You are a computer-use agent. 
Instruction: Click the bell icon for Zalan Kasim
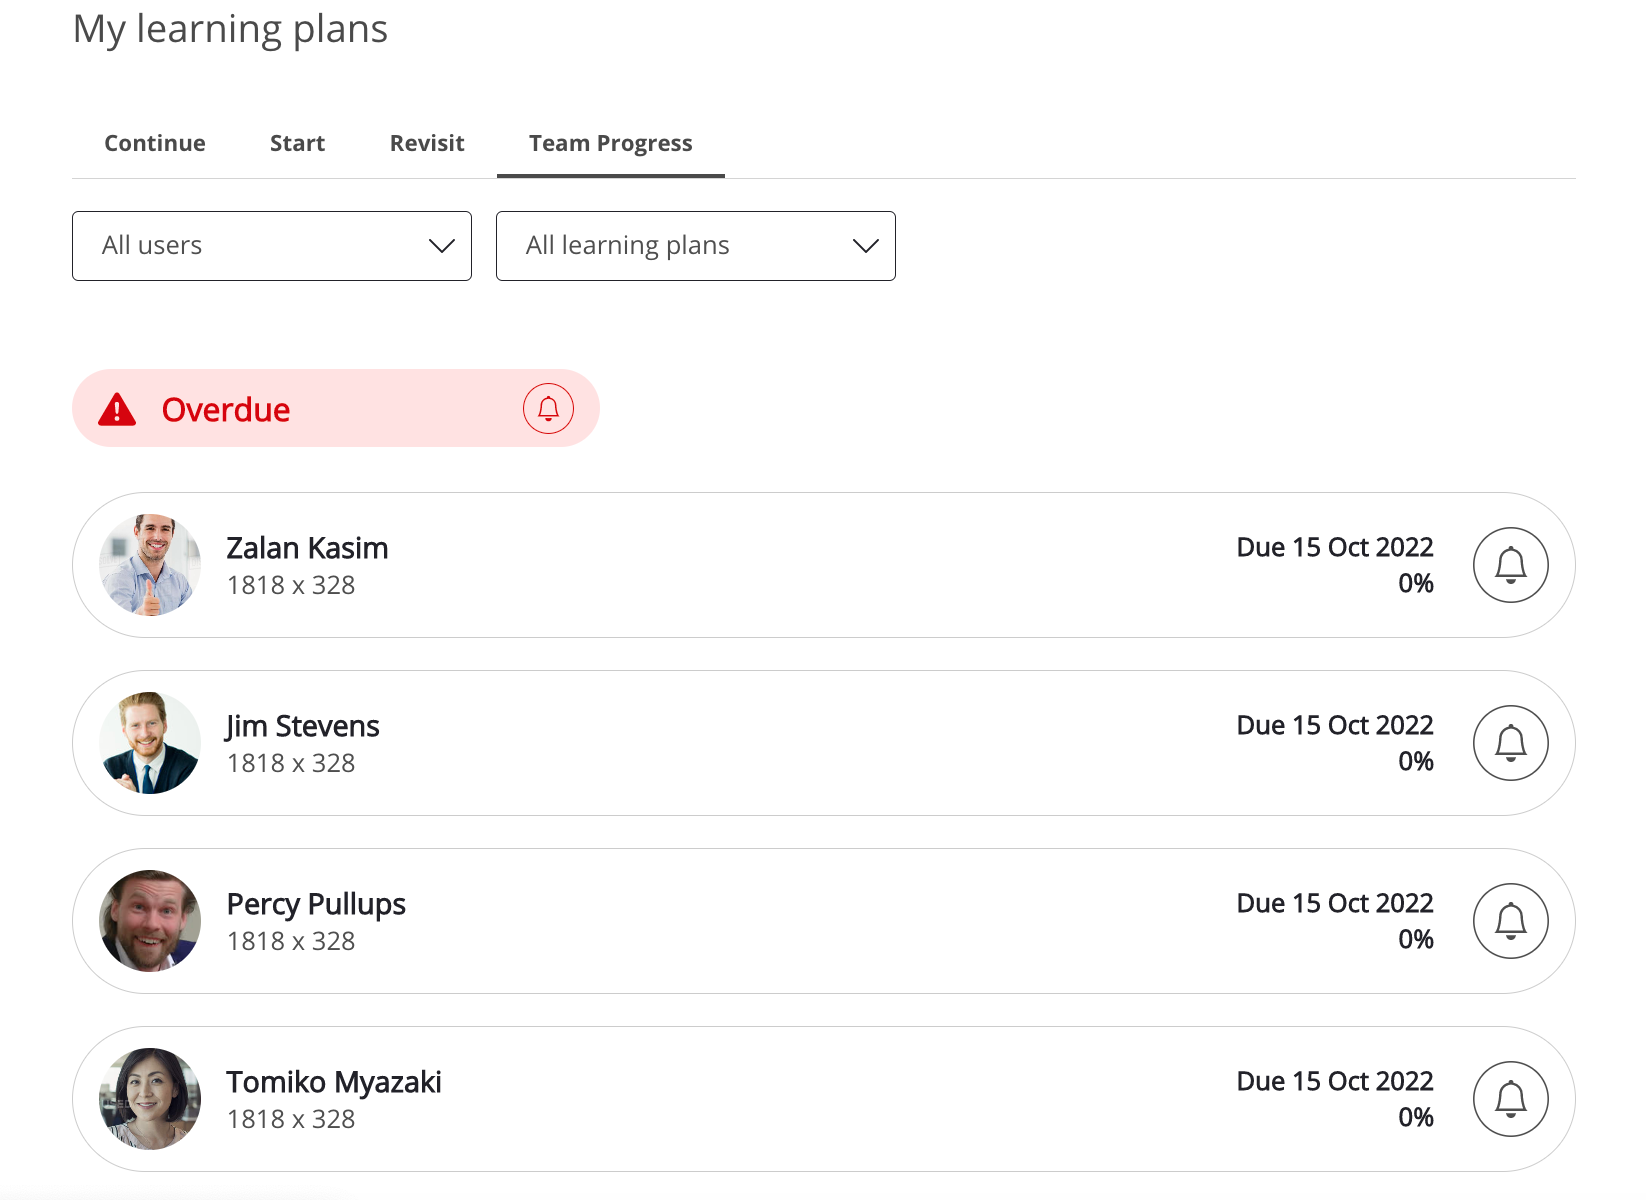tap(1510, 565)
